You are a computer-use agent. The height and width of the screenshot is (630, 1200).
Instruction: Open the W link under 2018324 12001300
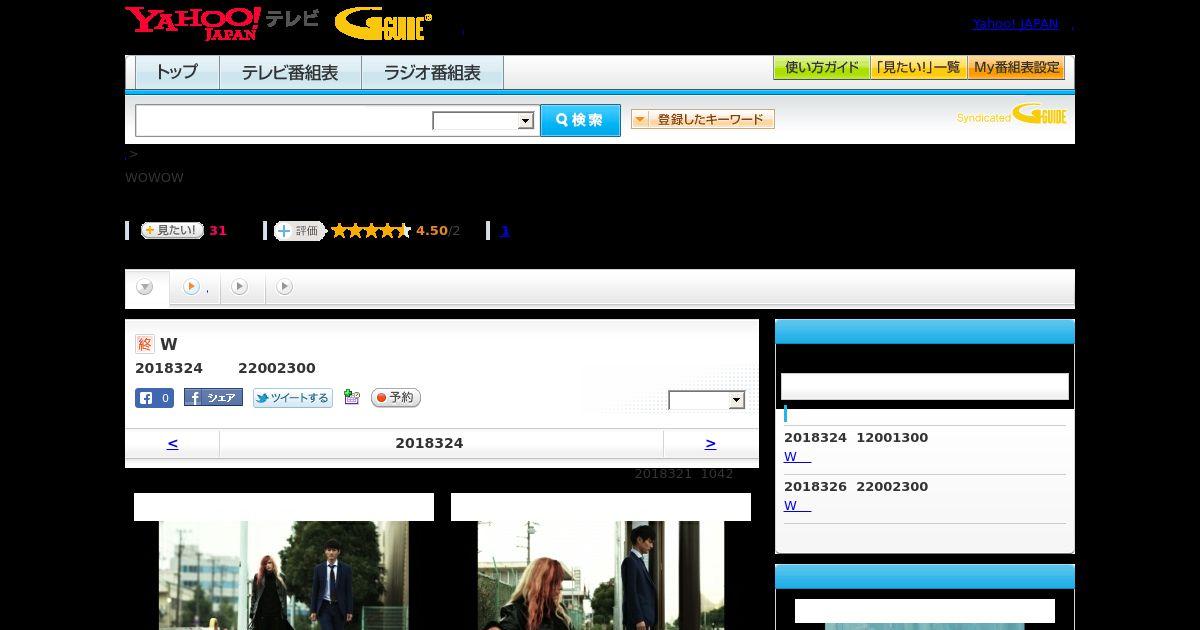click(797, 457)
